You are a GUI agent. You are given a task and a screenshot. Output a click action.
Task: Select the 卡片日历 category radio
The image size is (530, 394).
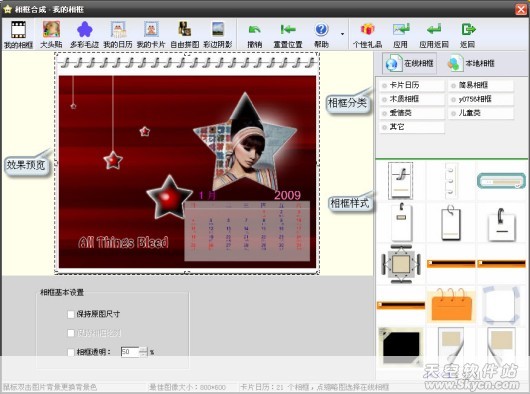tap(384, 86)
